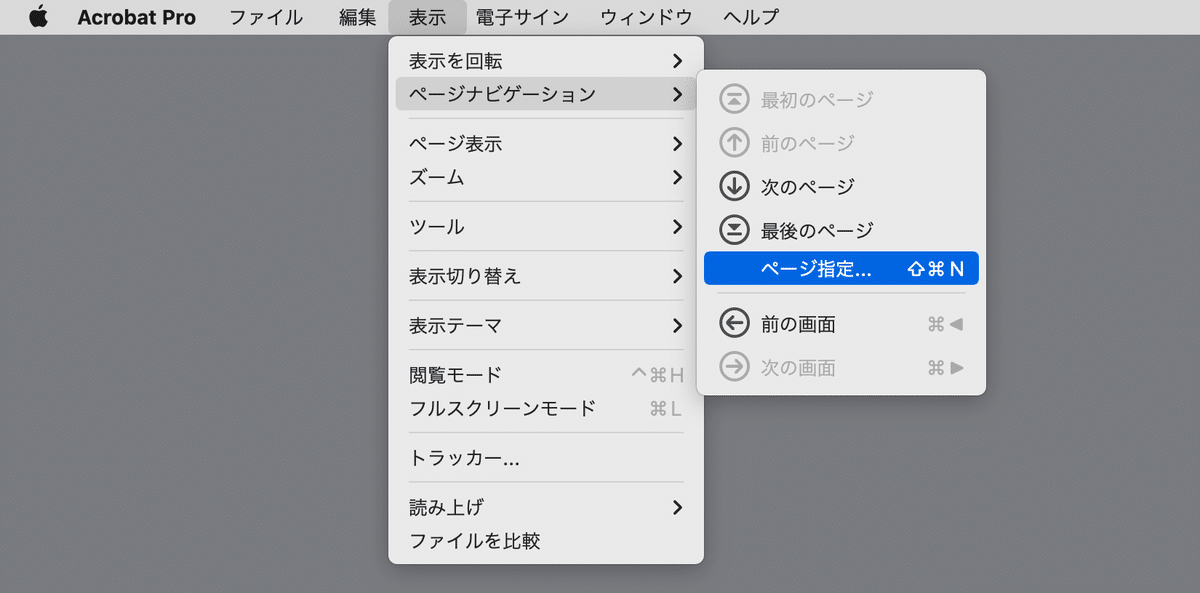Open the Acrobat Pro application menu
The image size is (1200, 593).
137,17
